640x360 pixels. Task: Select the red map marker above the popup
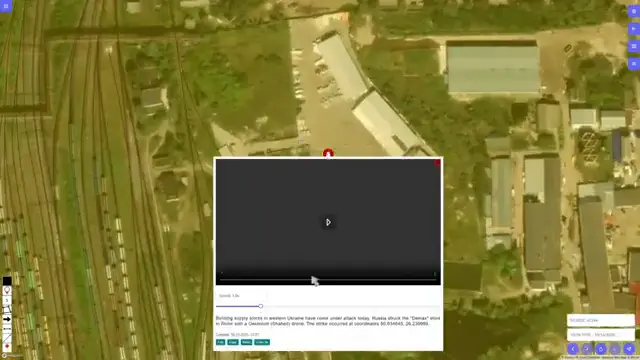pyautogui.click(x=328, y=153)
